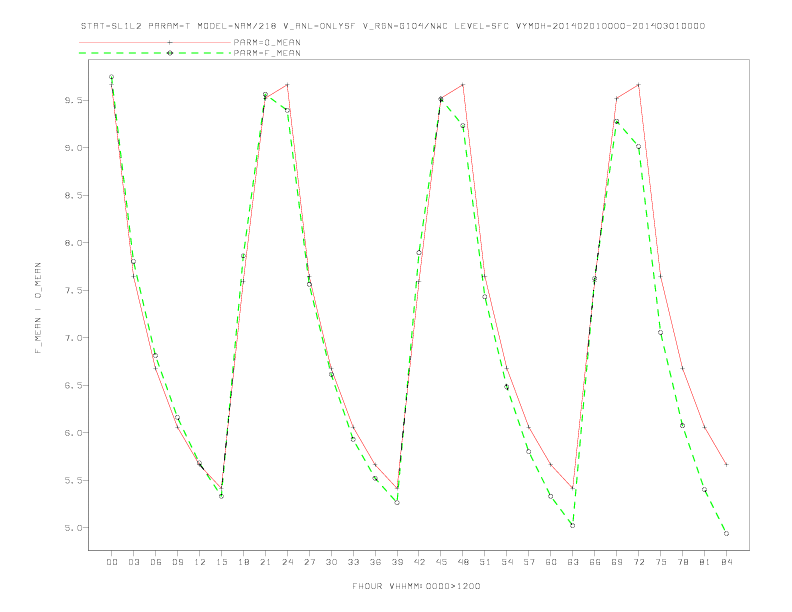792x612 pixels.
Task: Click the 00 forecast hour tick label
Action: pyautogui.click(x=112, y=562)
